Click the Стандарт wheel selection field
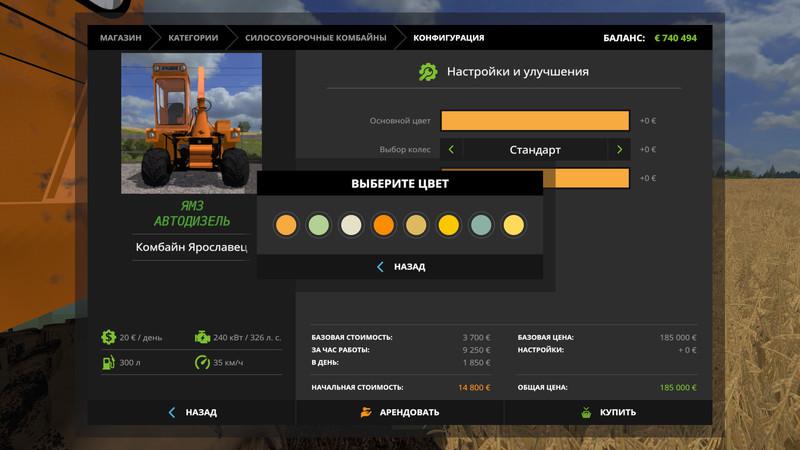The width and height of the screenshot is (800, 450). coord(535,150)
